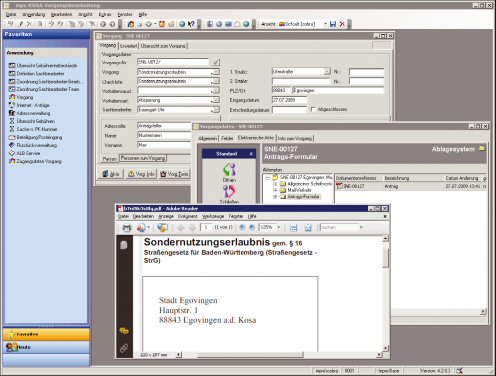Open ALB Service in the sidebar
This screenshot has height=376, width=496.
click(24, 153)
